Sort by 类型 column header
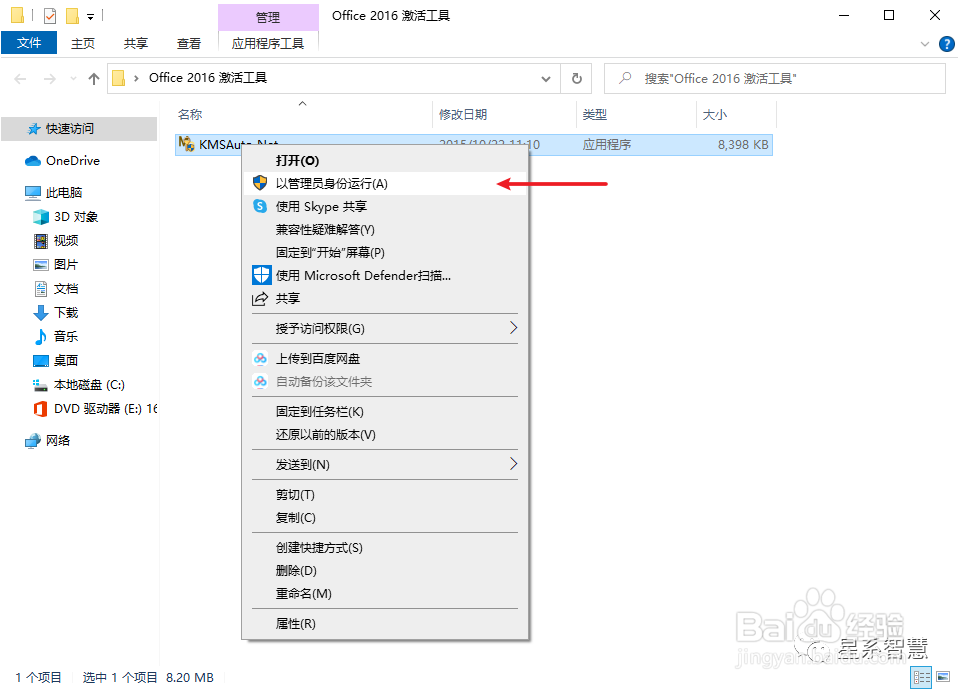Viewport: 959px width, 690px height. 637,114
